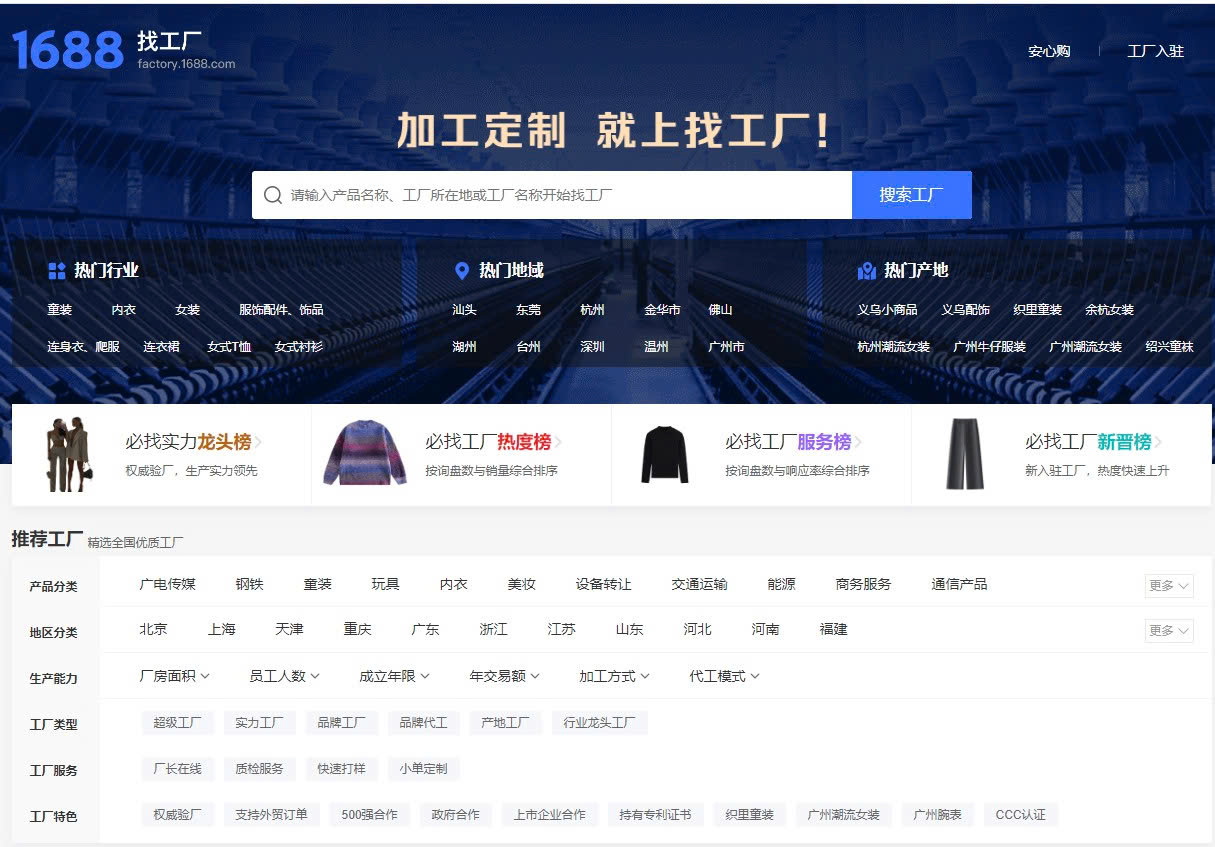Click the 搜索工厂 search button
This screenshot has height=847, width=1215.
(x=912, y=194)
